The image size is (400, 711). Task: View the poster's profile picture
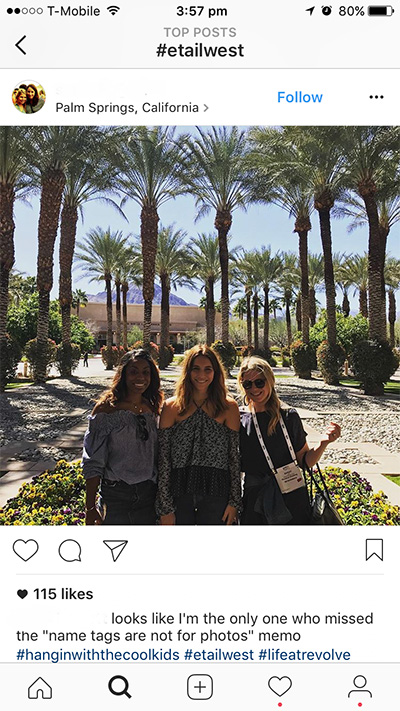[x=29, y=97]
